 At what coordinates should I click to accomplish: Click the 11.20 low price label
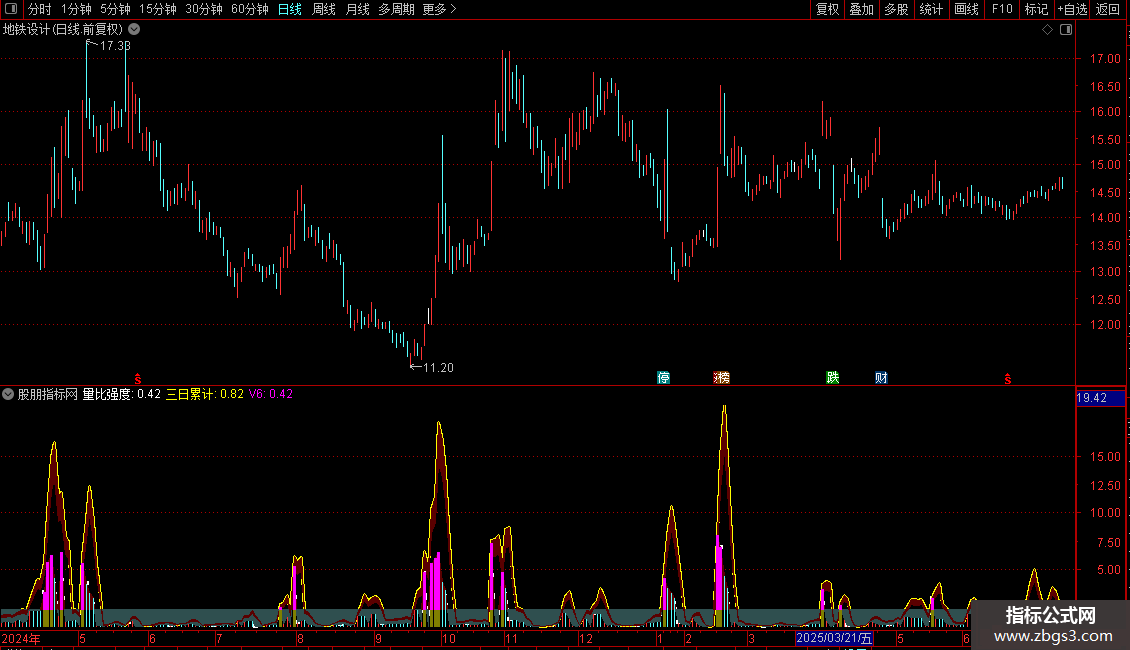(438, 368)
